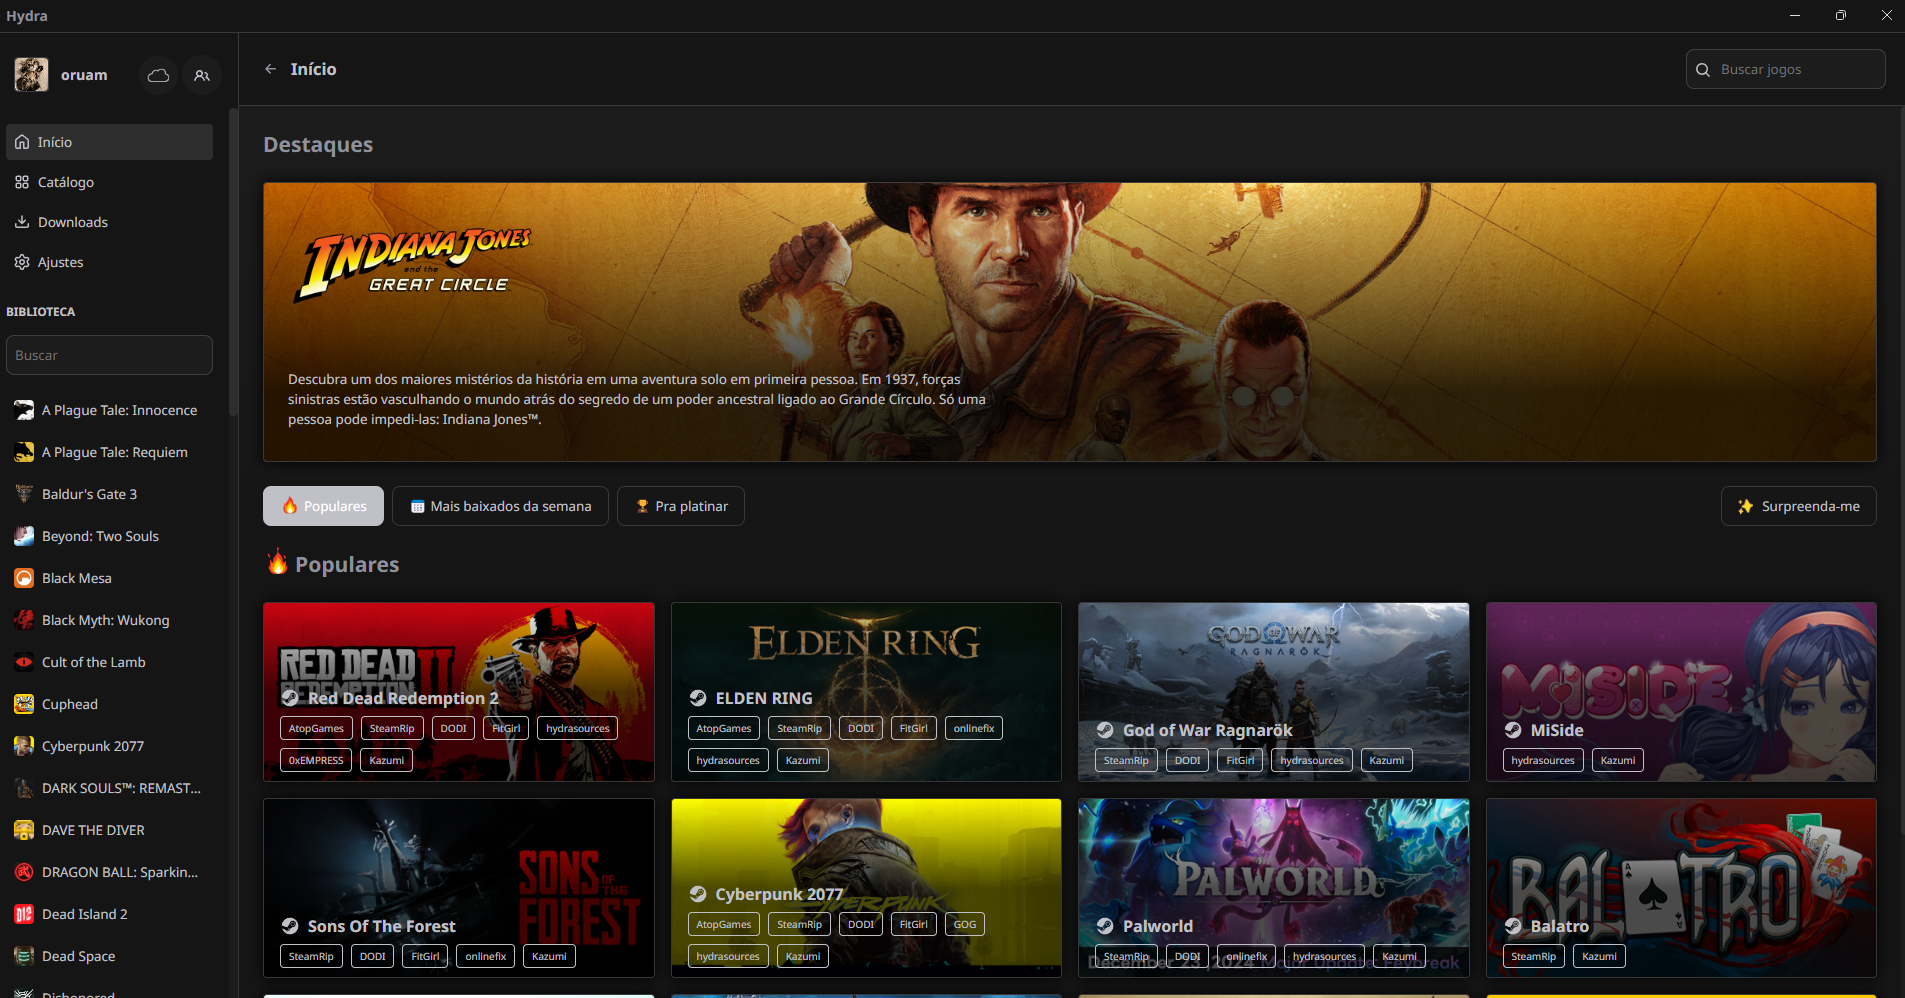
Task: Click the Cuphead game icon in library
Action: [x=24, y=704]
